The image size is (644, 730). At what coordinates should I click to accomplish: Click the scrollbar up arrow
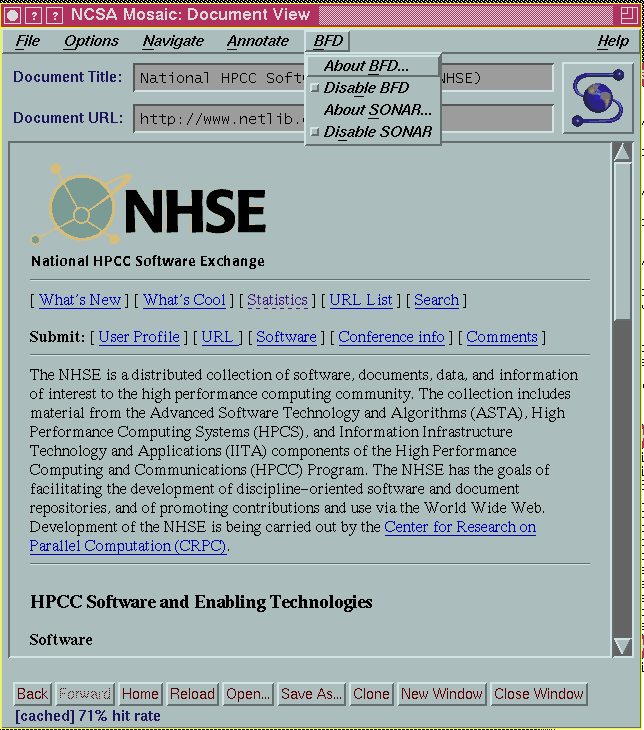click(x=622, y=152)
